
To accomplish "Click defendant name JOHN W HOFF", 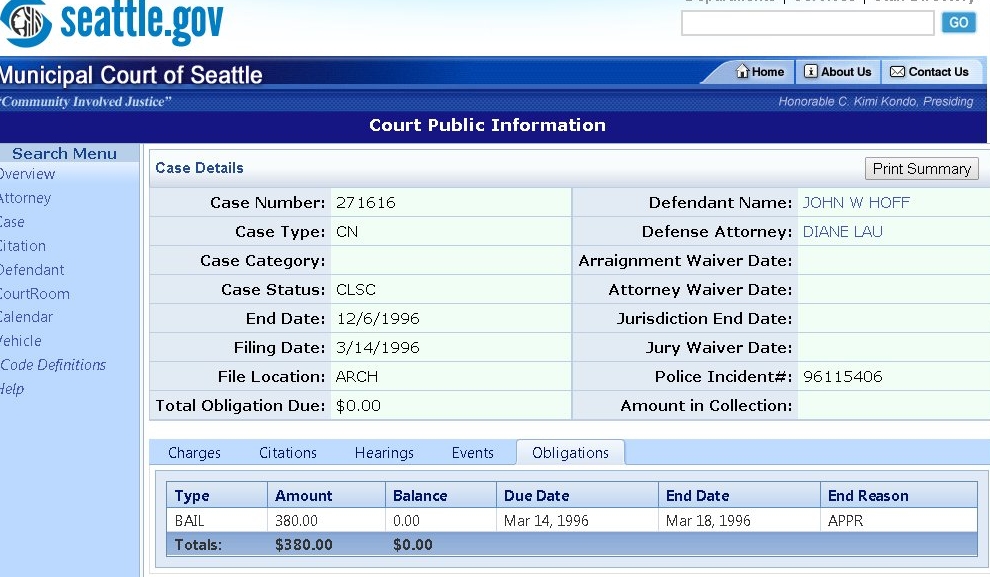I will tap(856, 203).
